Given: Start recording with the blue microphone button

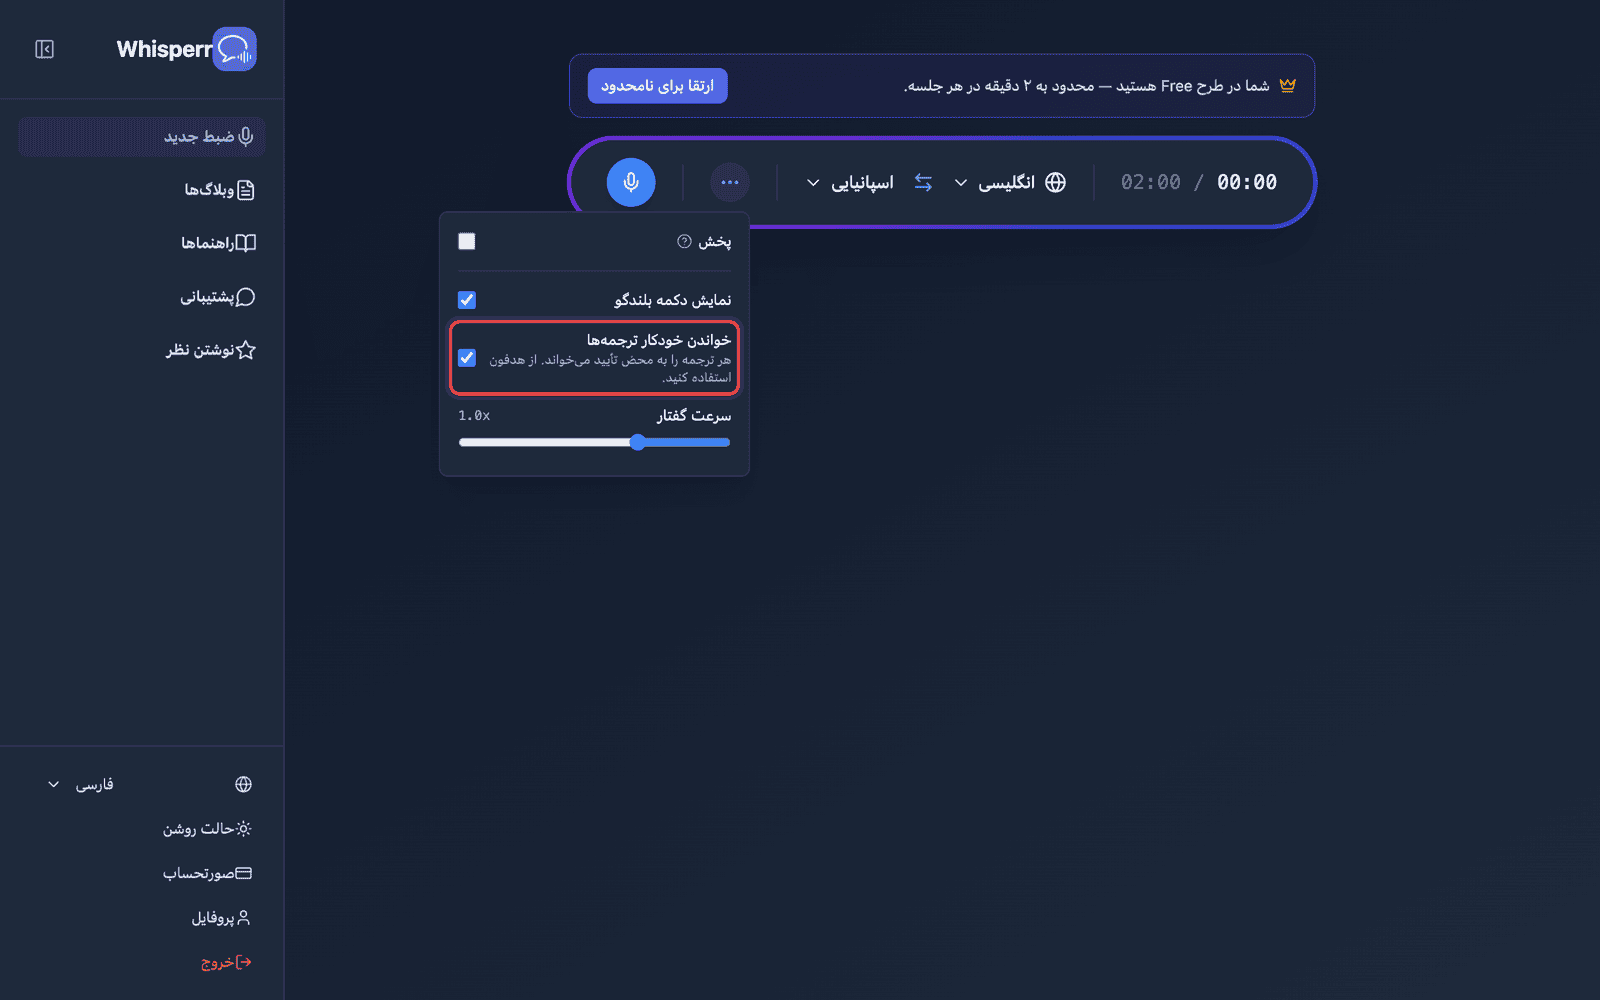Looking at the screenshot, I should coord(631,182).
